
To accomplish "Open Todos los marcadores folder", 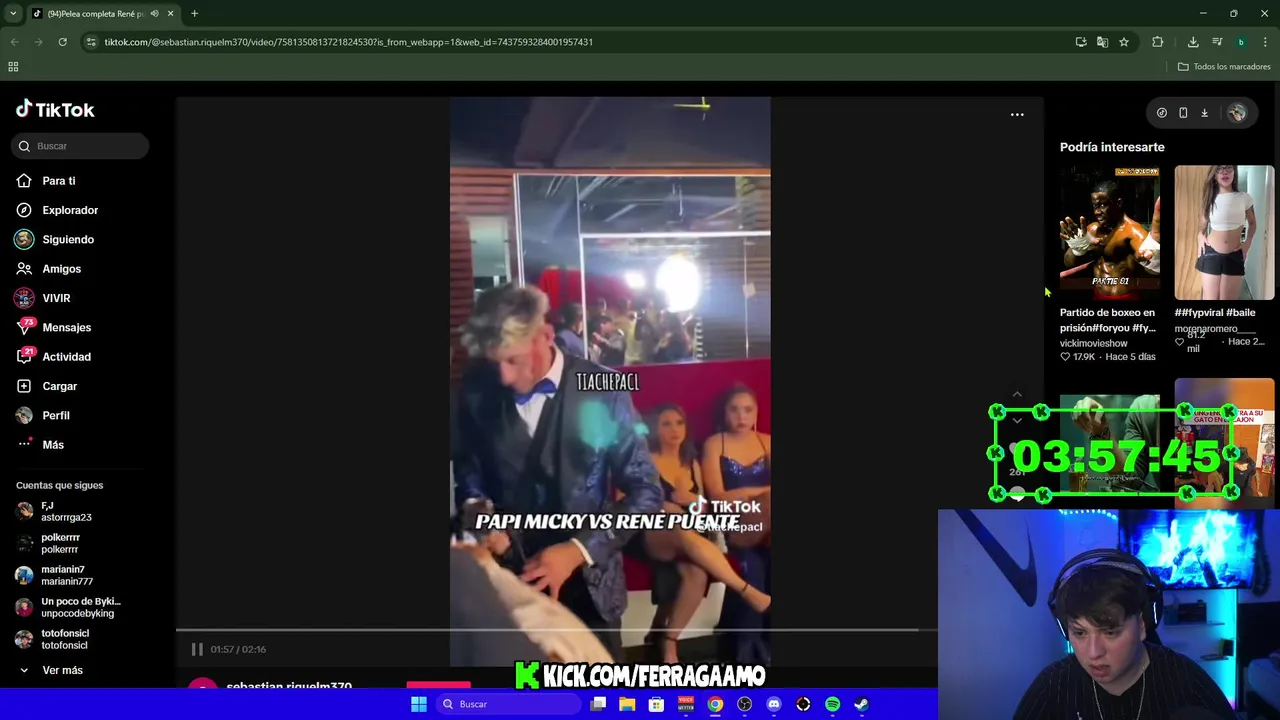I will (x=1224, y=67).
